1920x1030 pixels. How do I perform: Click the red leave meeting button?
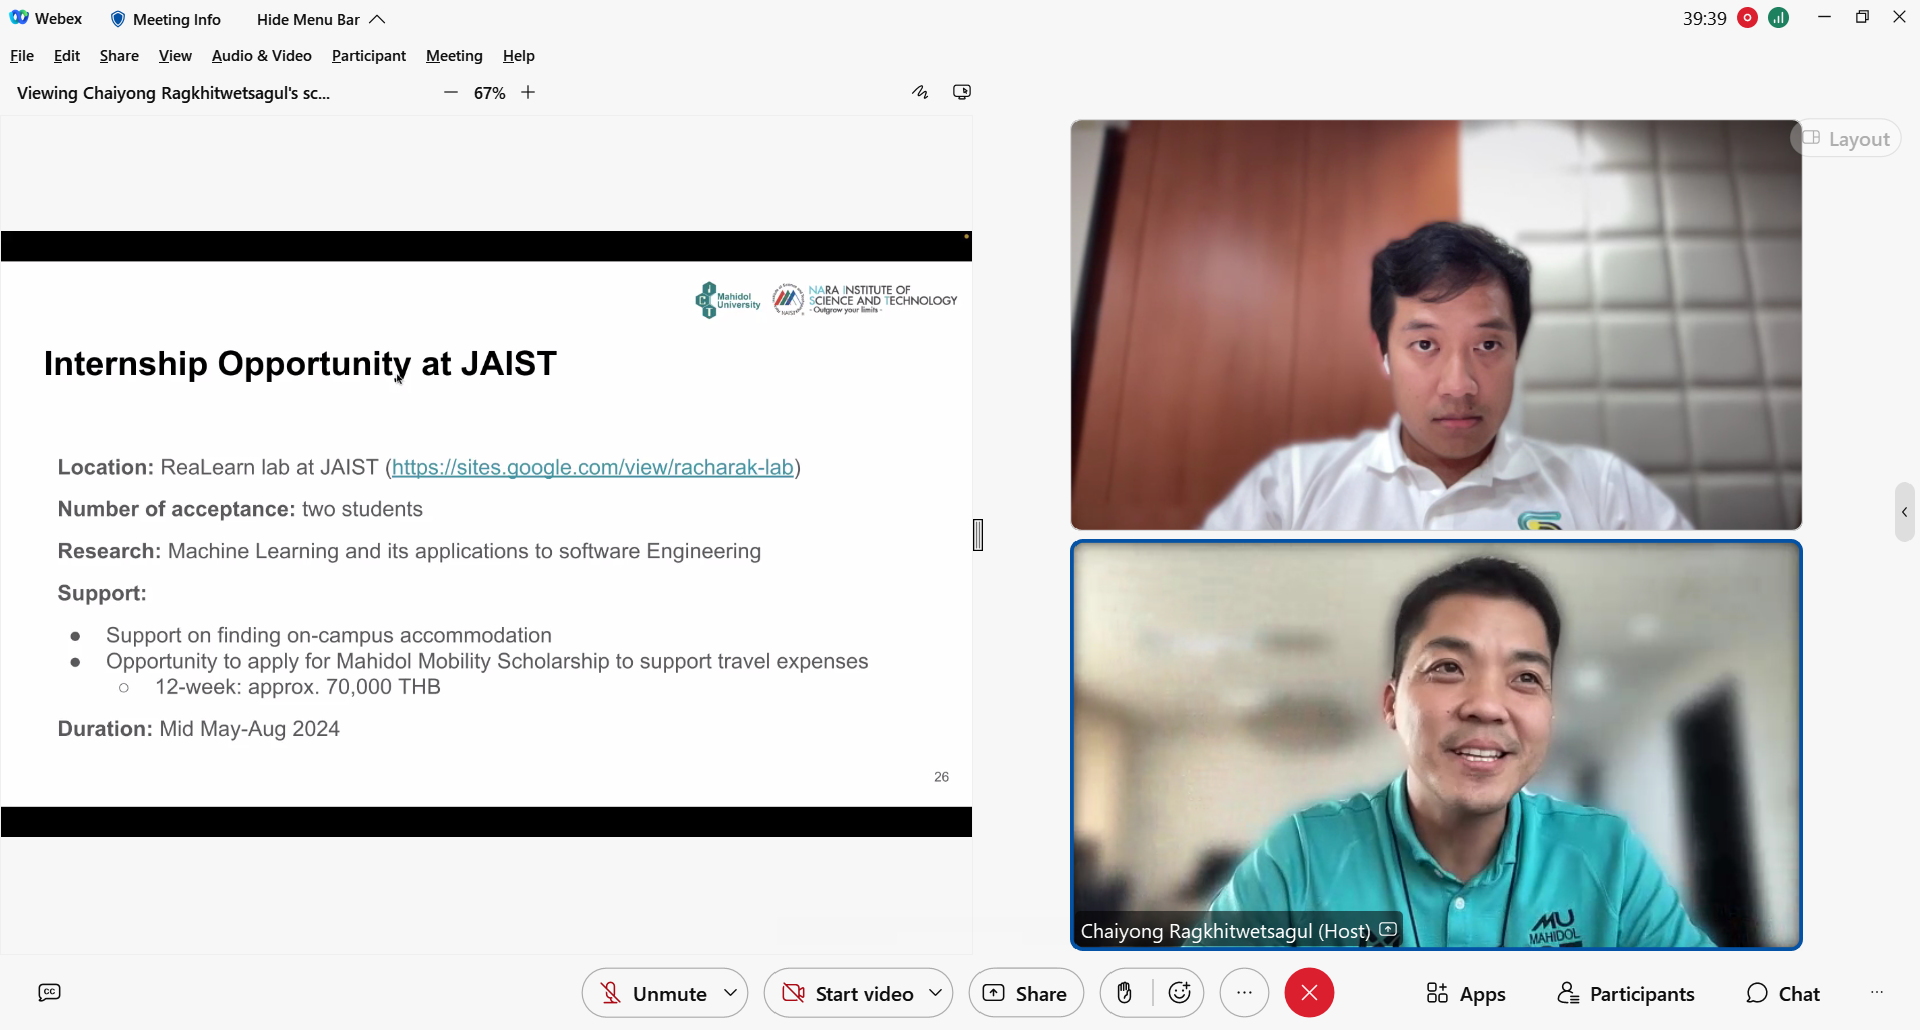[1309, 993]
